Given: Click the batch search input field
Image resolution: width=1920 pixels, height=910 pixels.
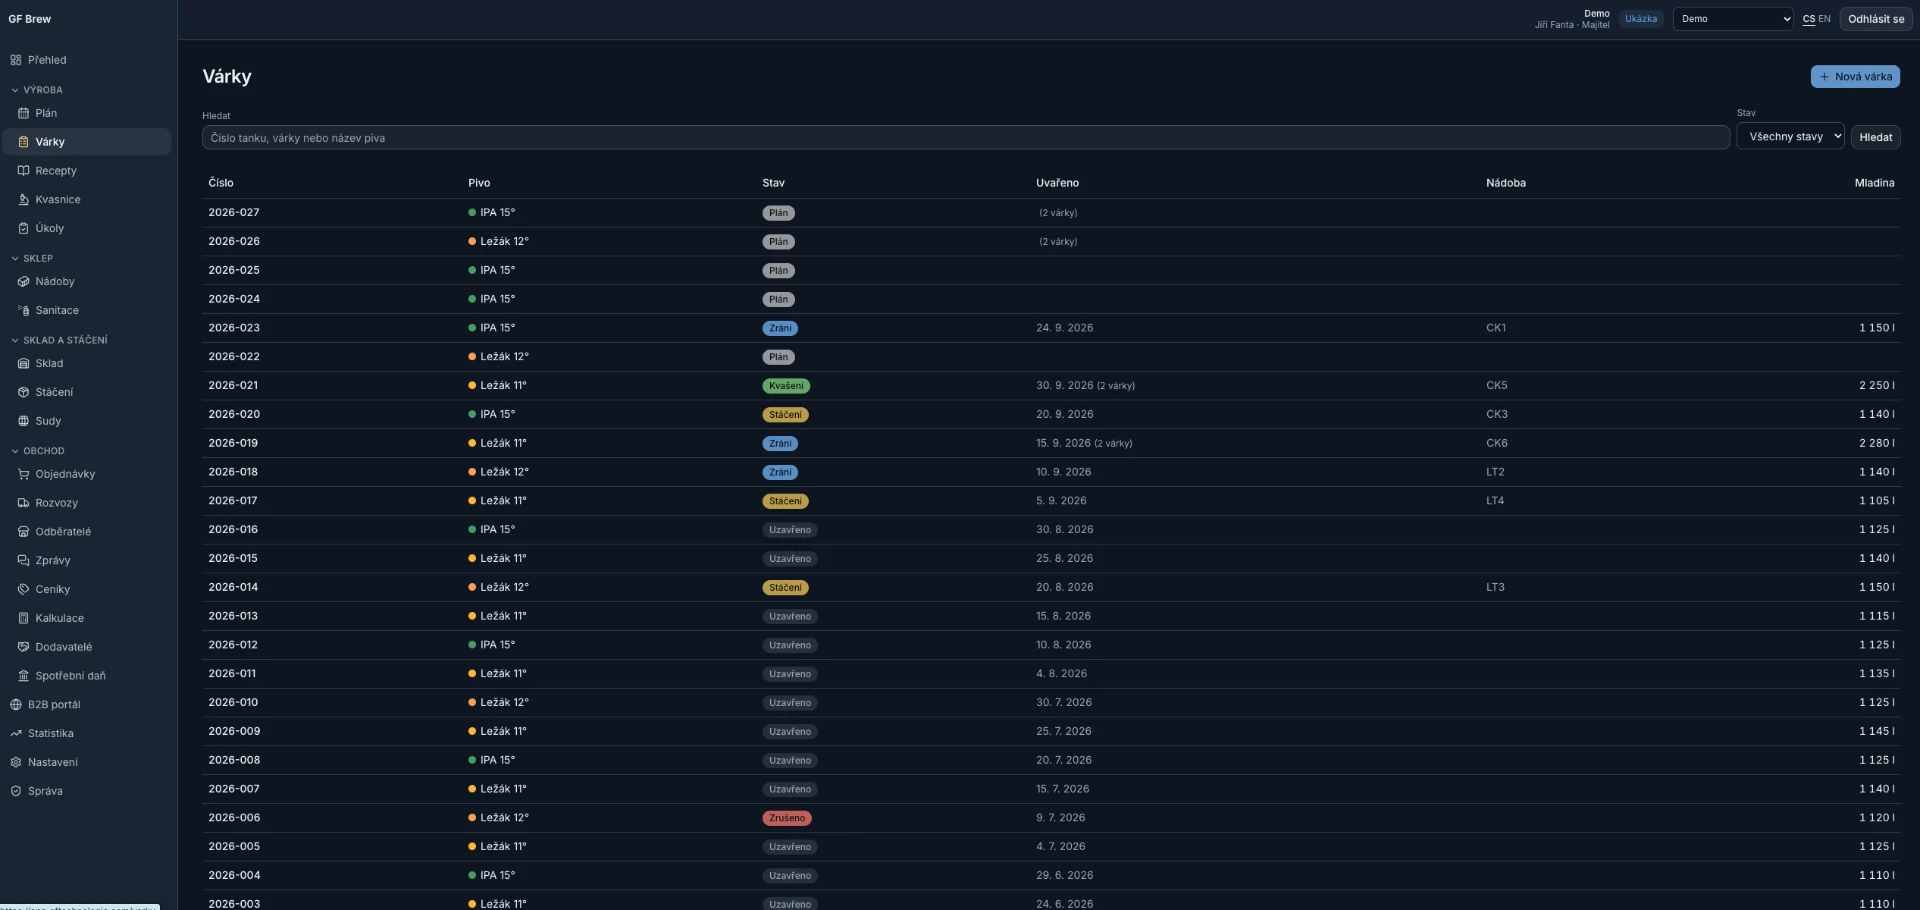Looking at the screenshot, I should [965, 138].
